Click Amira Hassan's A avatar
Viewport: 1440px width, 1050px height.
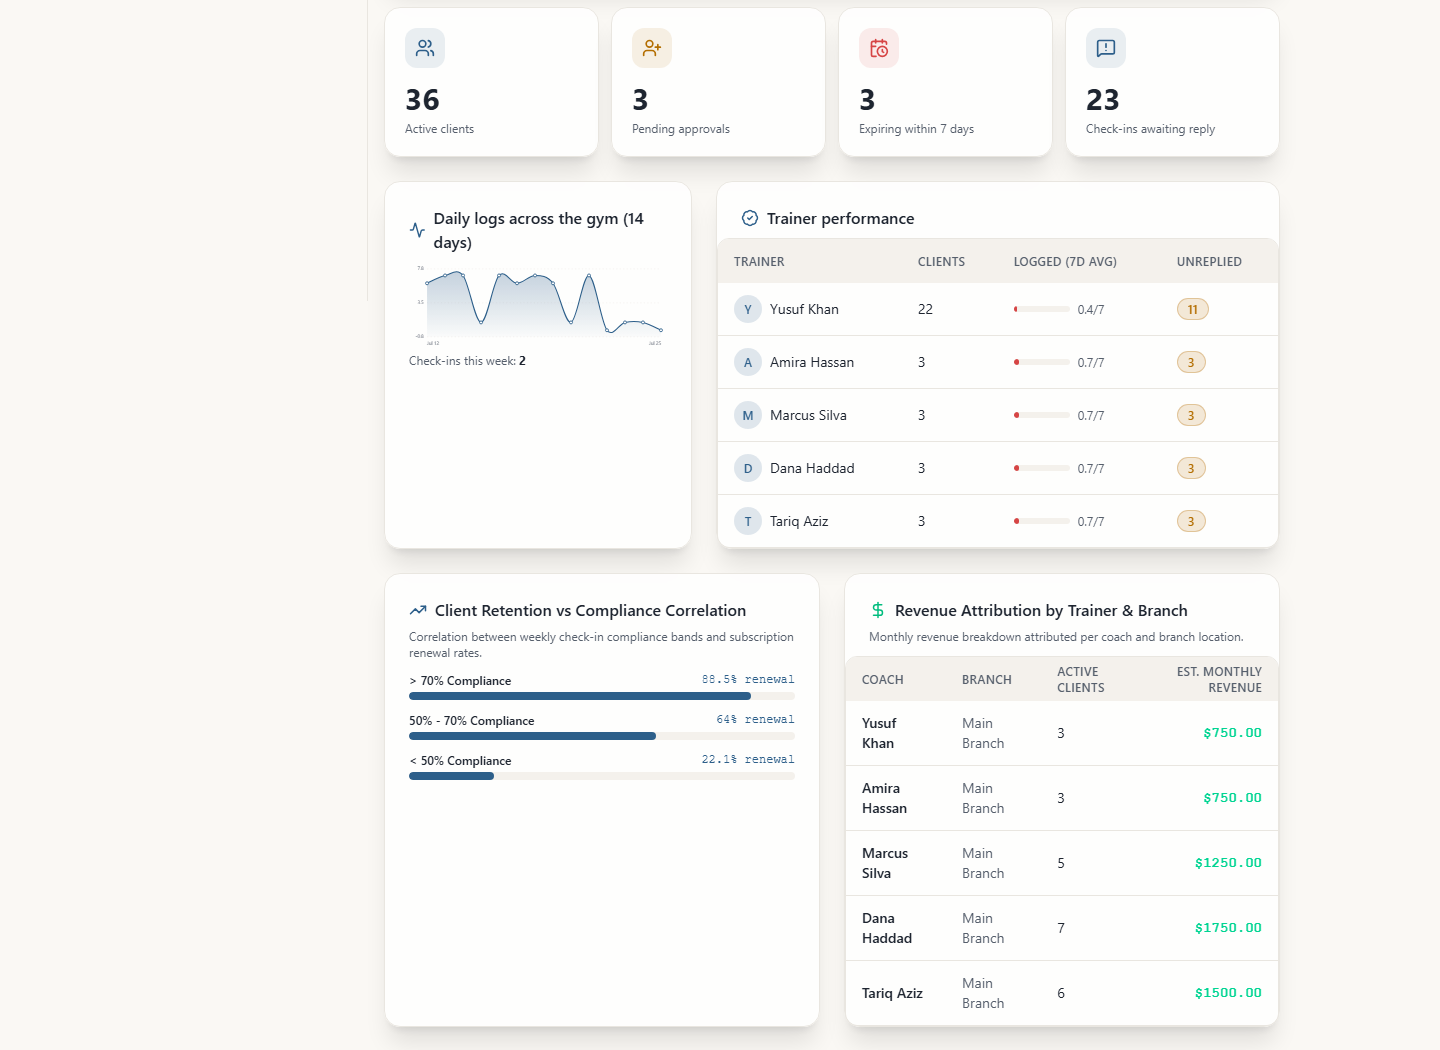[x=748, y=362]
